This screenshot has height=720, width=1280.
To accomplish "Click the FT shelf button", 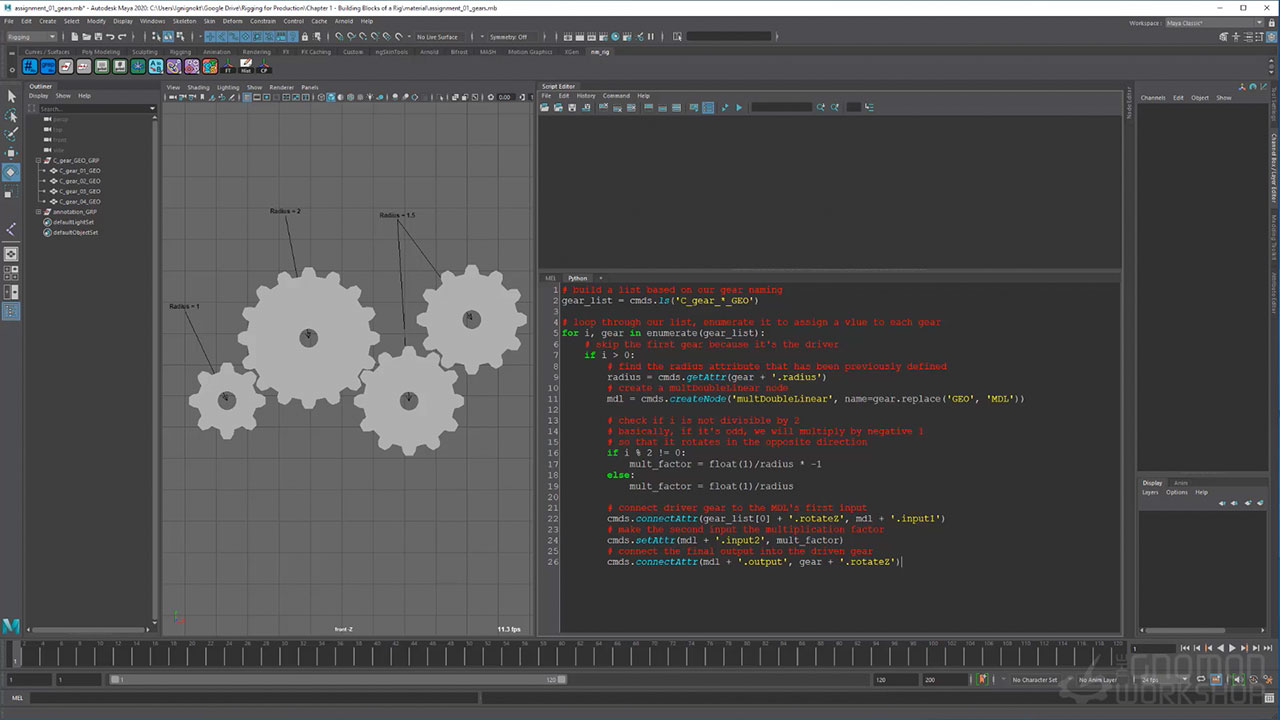I will 228,67.
